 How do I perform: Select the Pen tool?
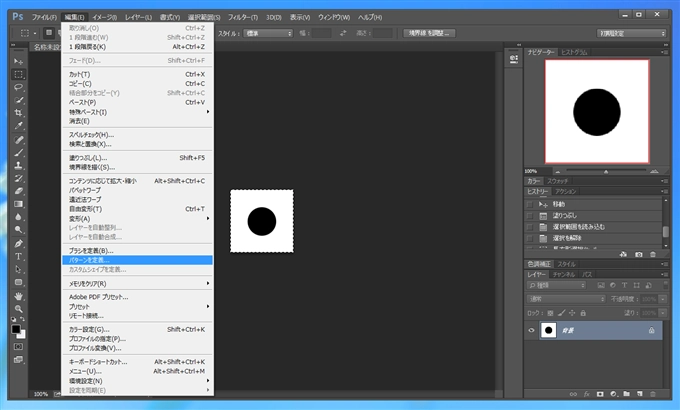click(18, 243)
